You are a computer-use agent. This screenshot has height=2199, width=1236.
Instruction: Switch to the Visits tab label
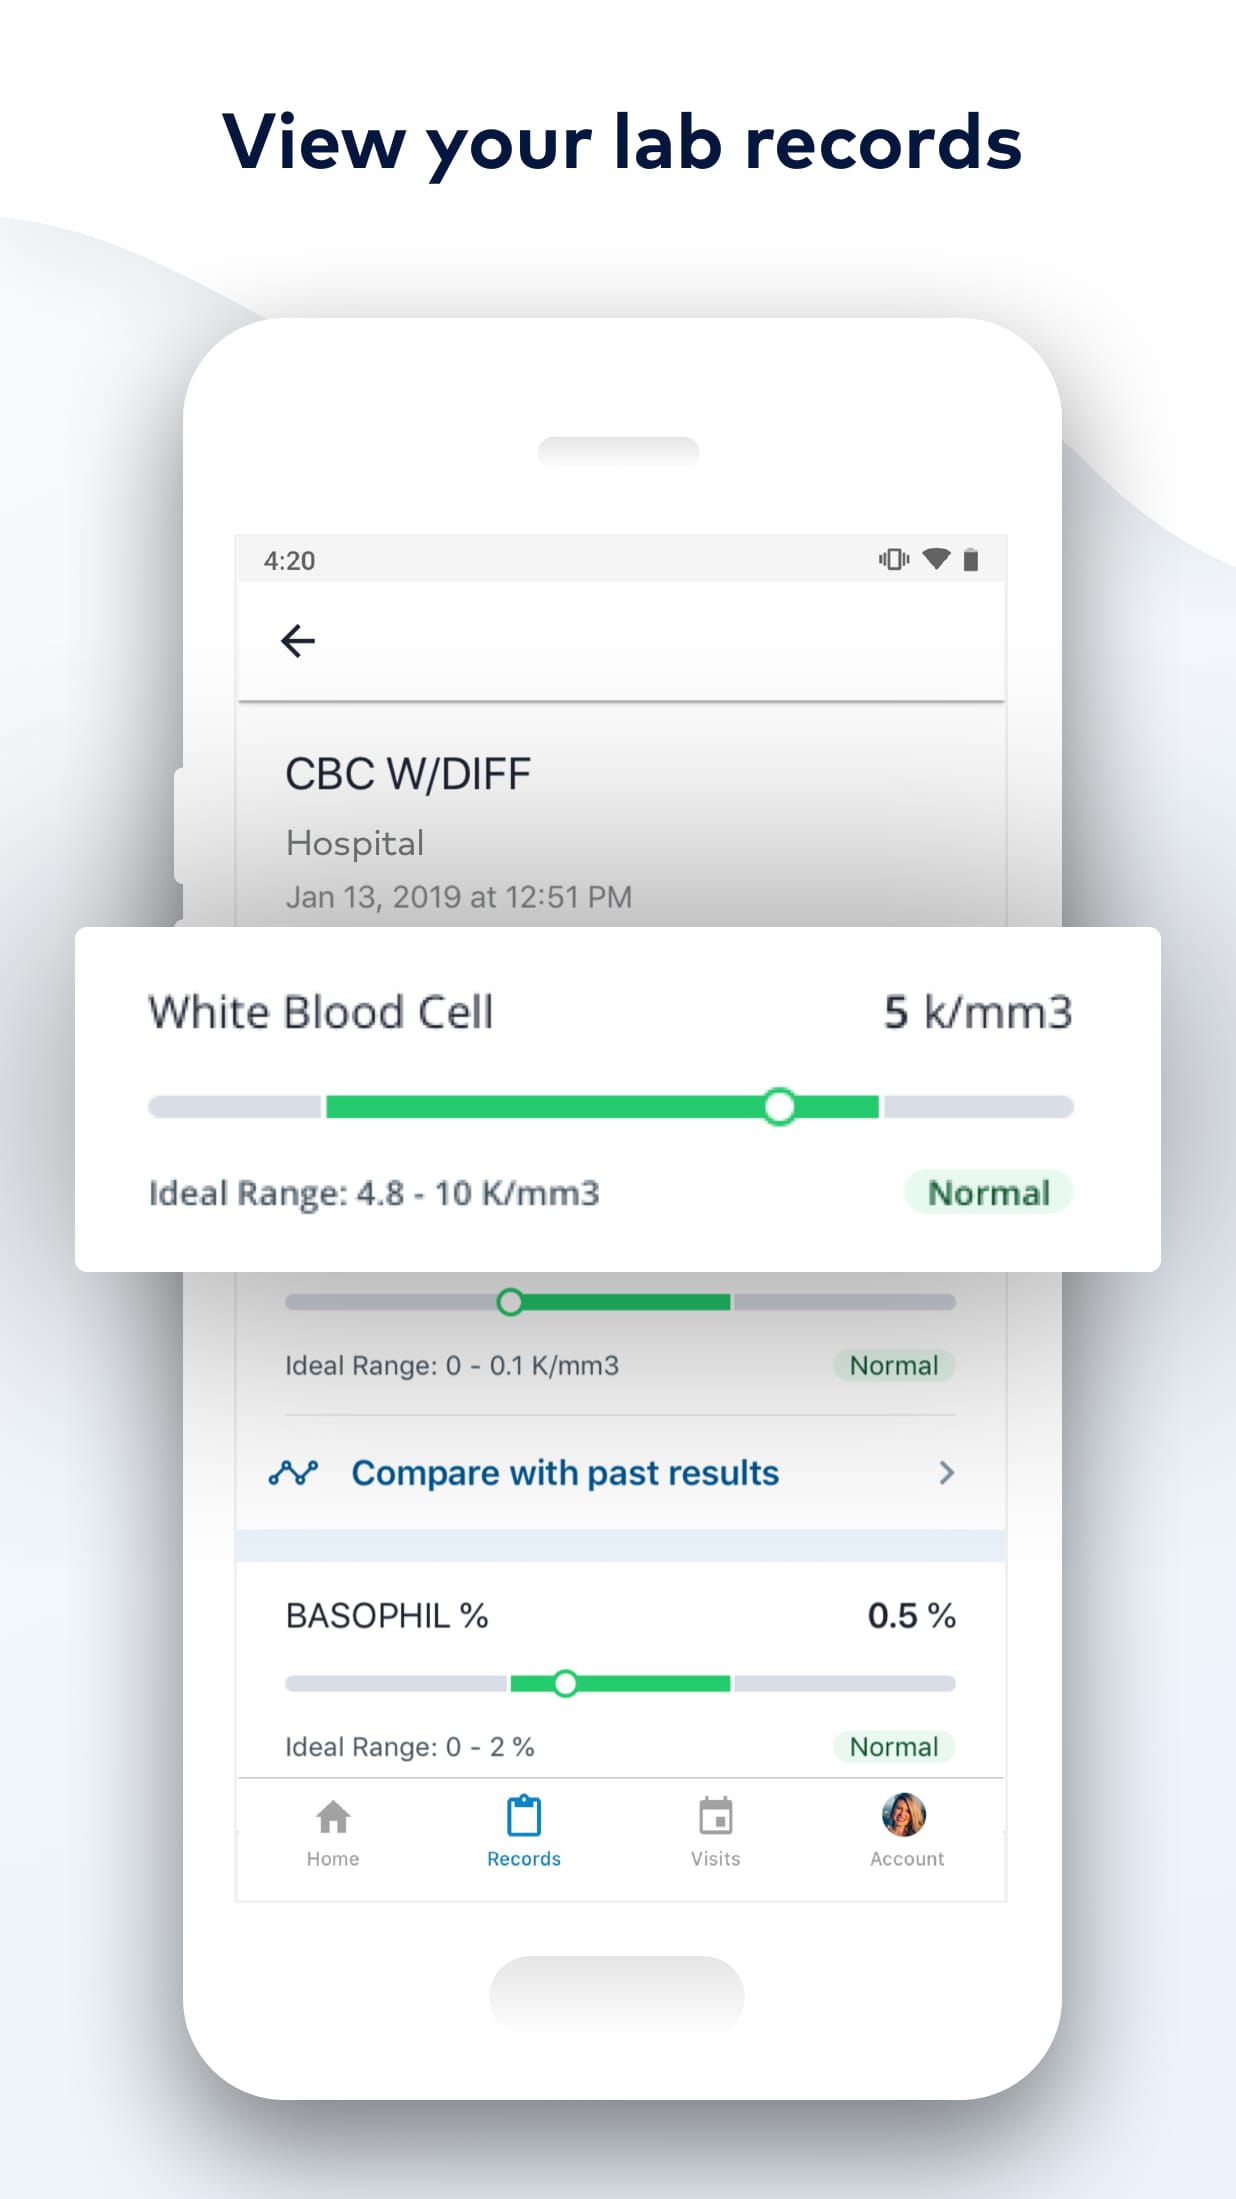tap(715, 1859)
